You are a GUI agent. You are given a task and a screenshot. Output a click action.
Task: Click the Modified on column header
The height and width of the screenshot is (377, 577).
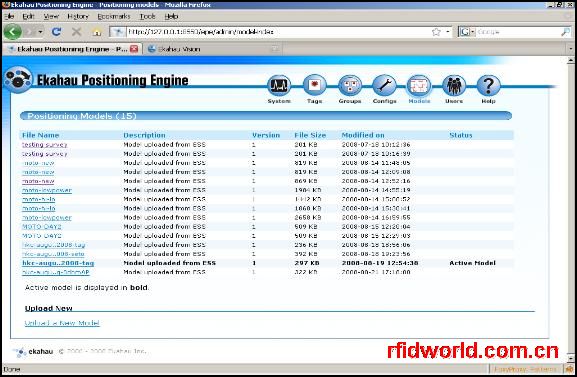tap(363, 135)
